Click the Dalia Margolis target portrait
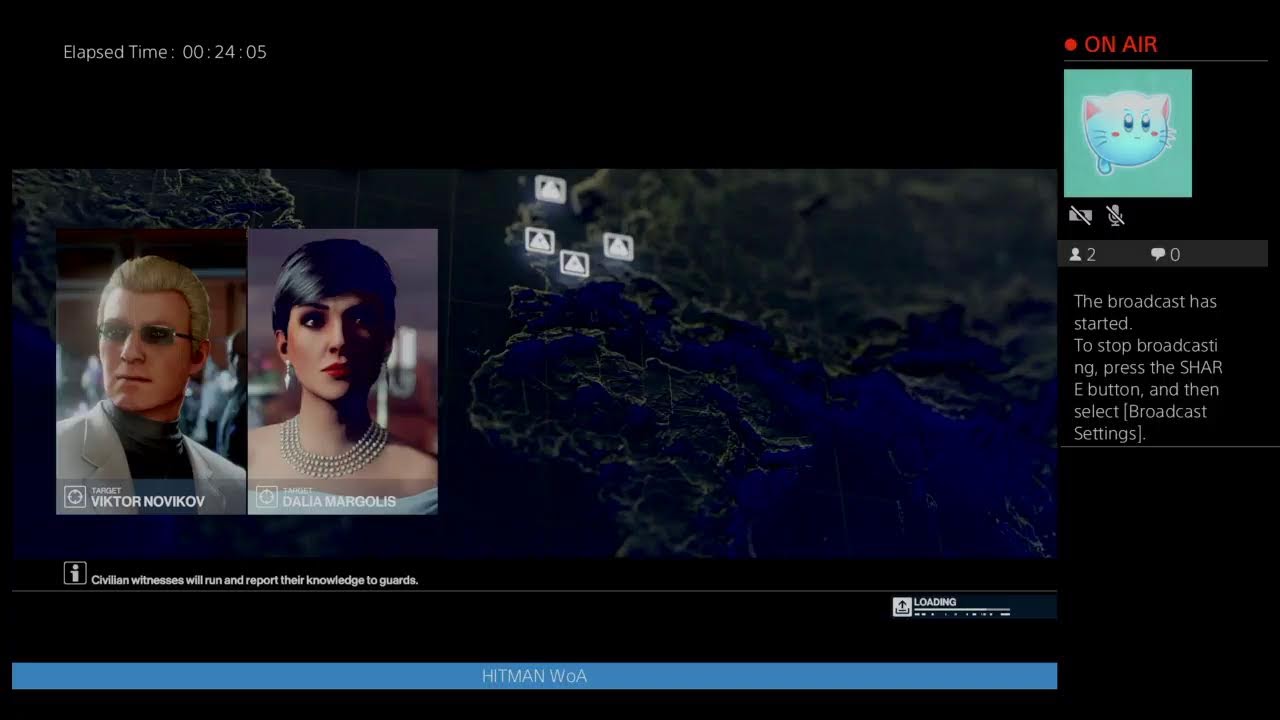 (x=343, y=371)
